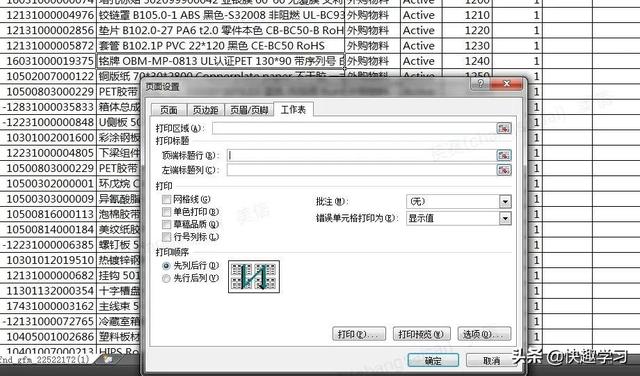Image resolution: width=640 pixels, height=376 pixels.
Task: Select the cell with value 1220
Action: coord(467,31)
